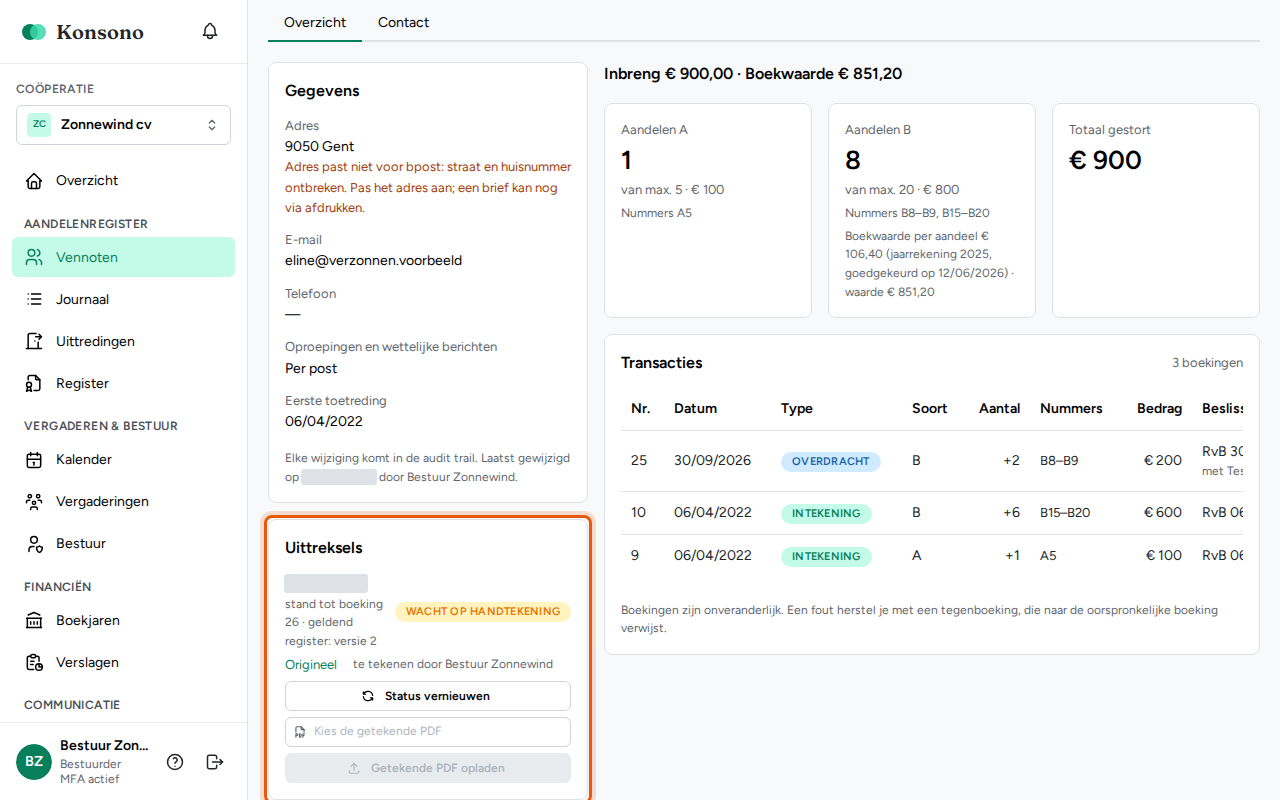Click the Bedrag column header

[1160, 409]
